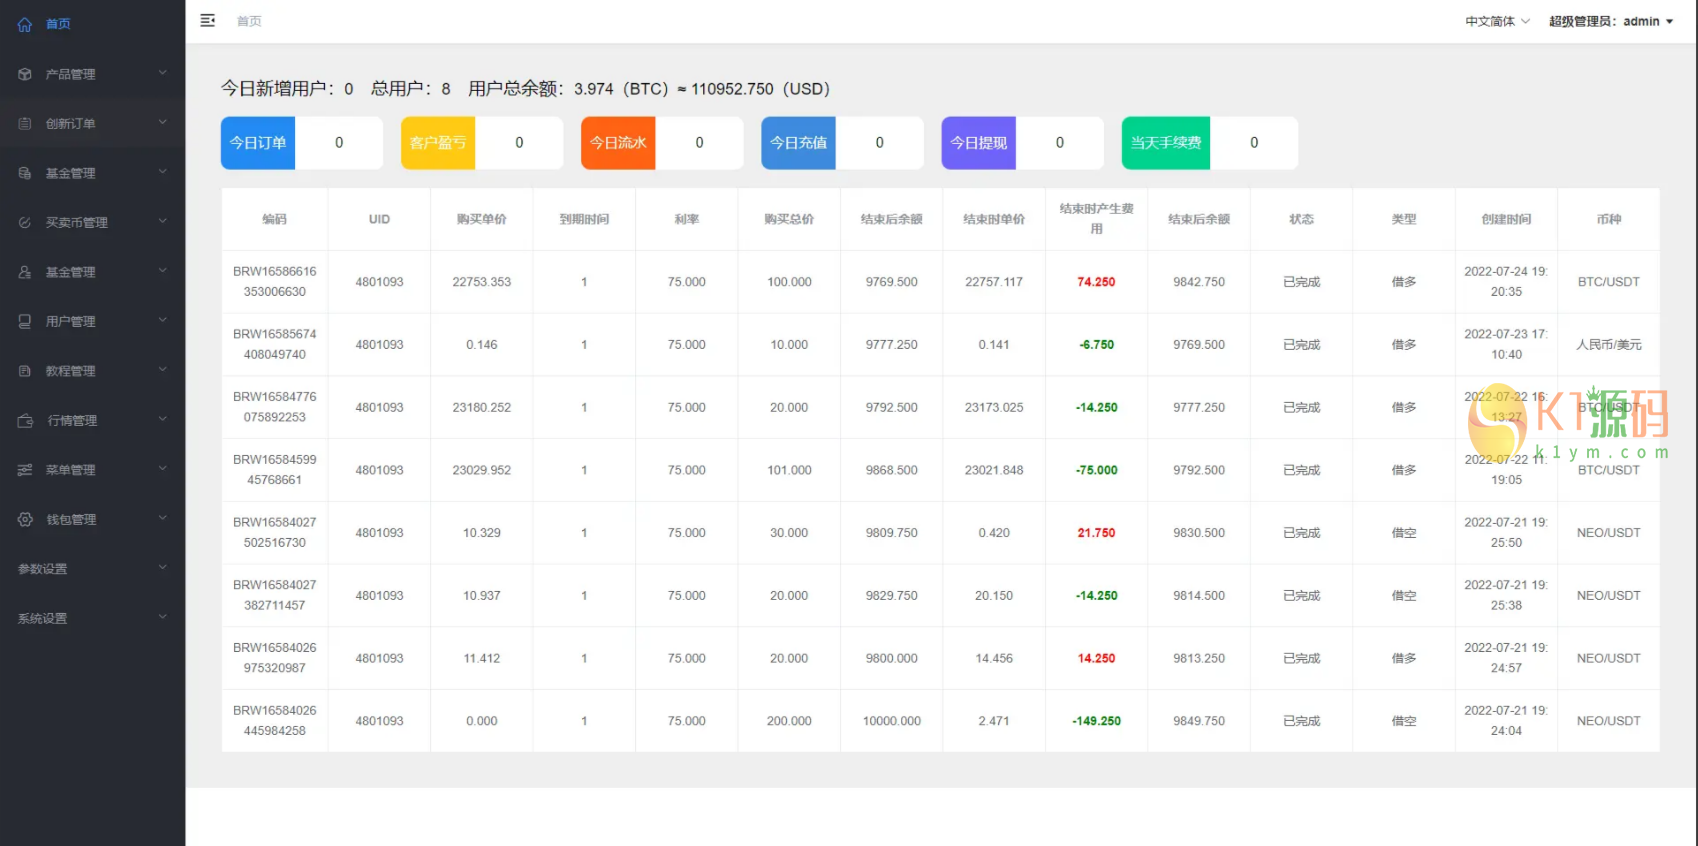Click the green 当天手续费 color label
The width and height of the screenshot is (1698, 846).
click(1165, 143)
